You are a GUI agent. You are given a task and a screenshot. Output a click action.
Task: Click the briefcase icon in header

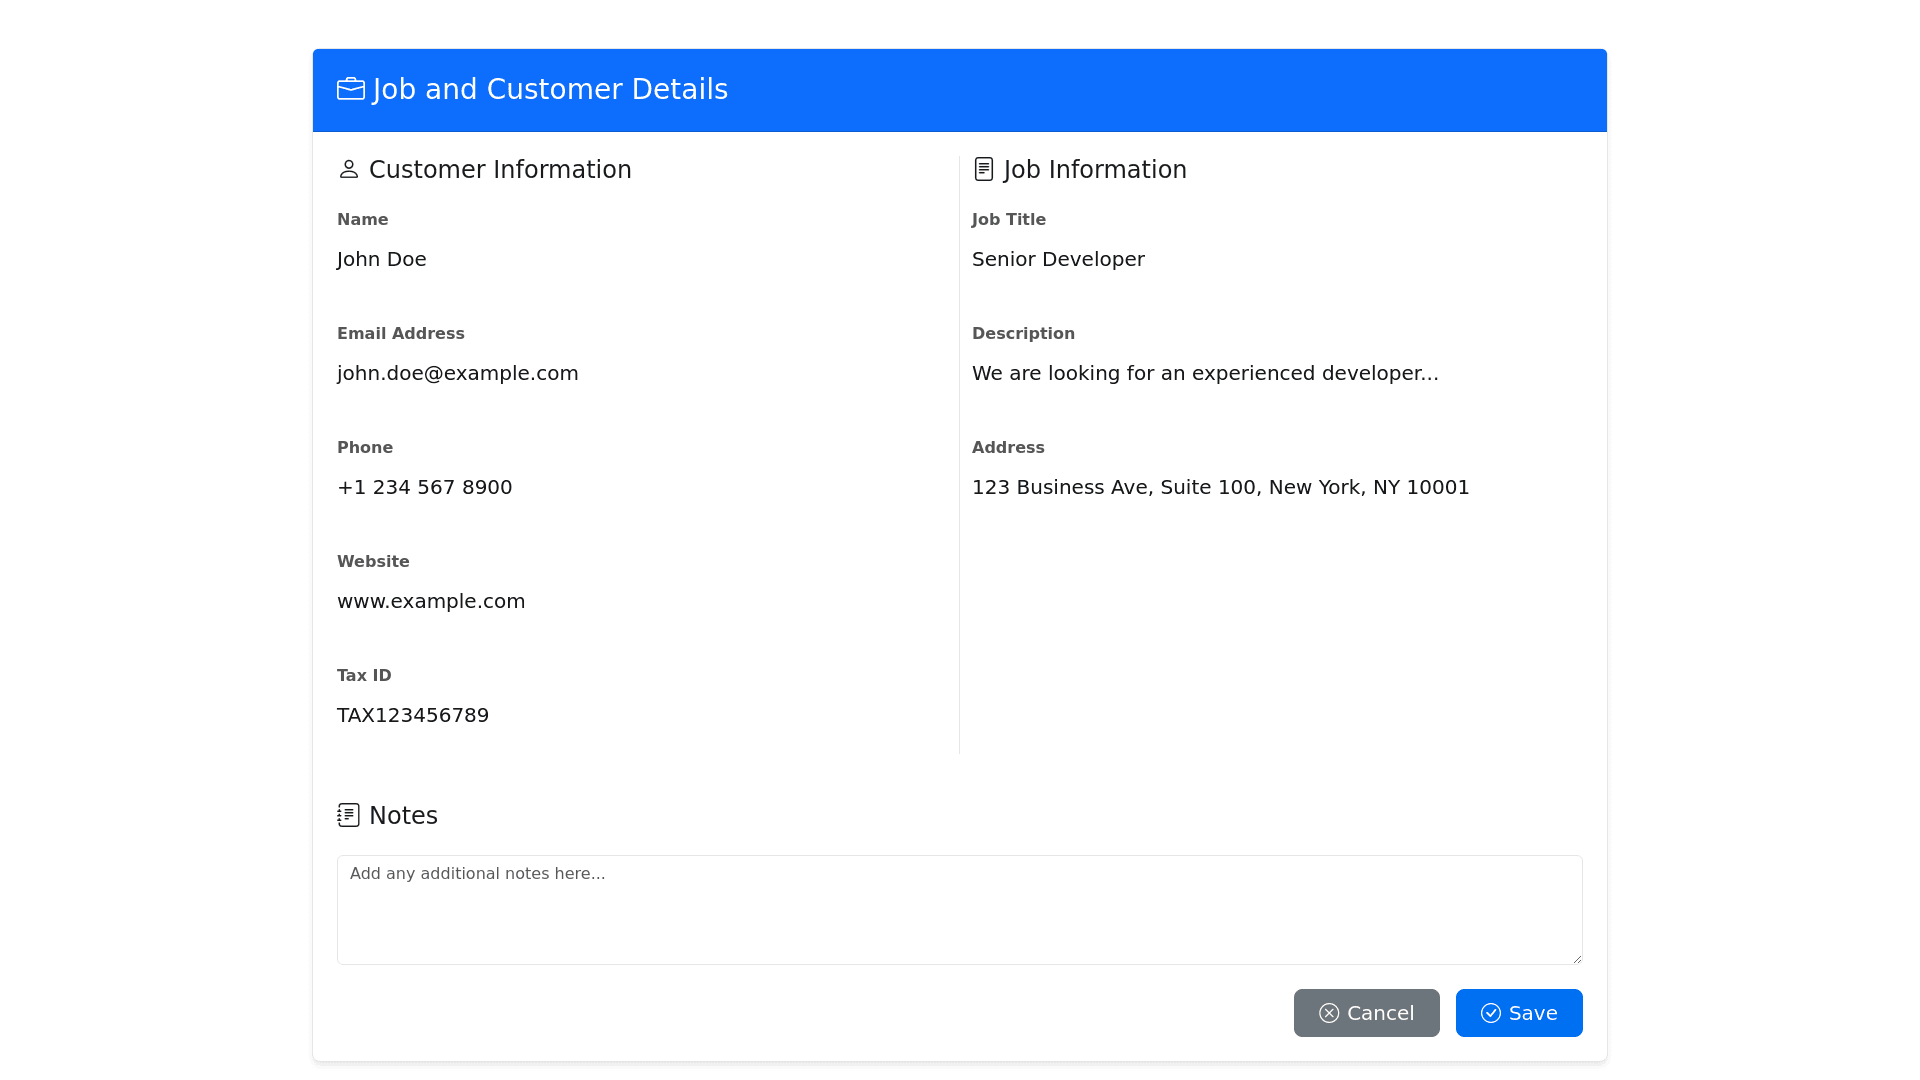(350, 90)
